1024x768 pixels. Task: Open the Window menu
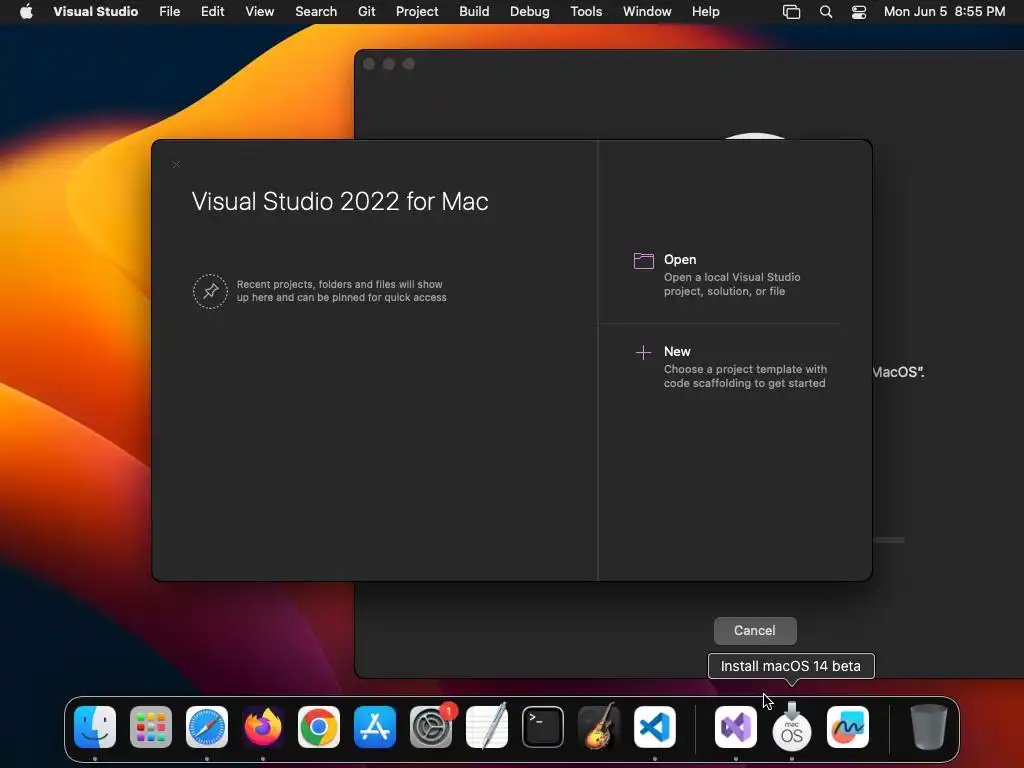[x=647, y=12]
